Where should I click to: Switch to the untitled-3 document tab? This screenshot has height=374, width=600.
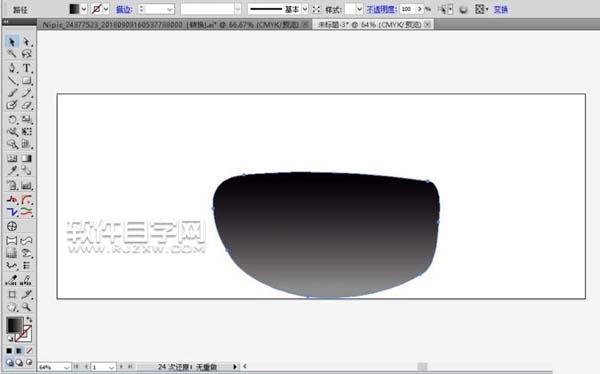[x=370, y=24]
